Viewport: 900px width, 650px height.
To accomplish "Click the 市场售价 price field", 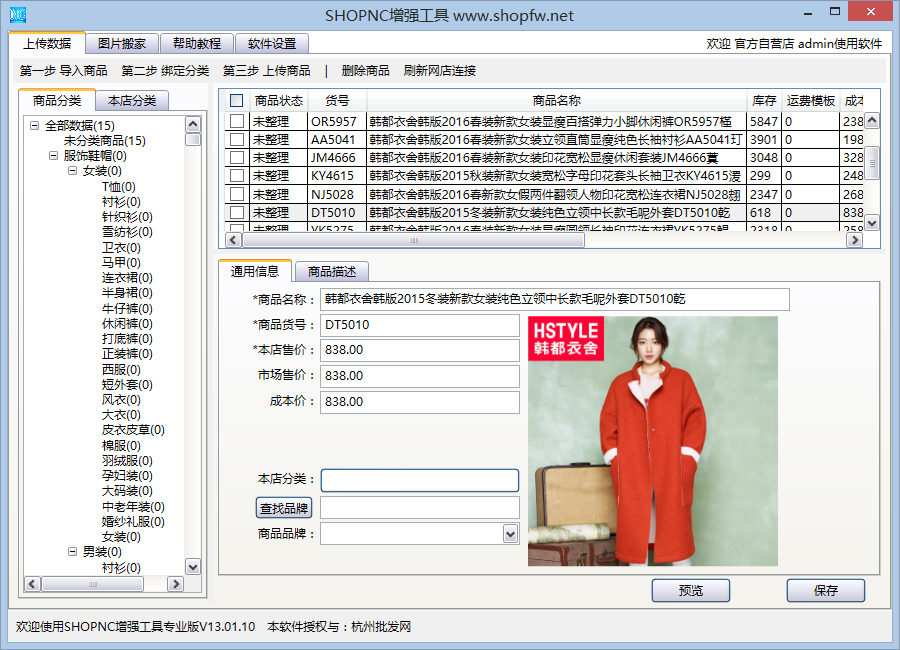I will (420, 376).
